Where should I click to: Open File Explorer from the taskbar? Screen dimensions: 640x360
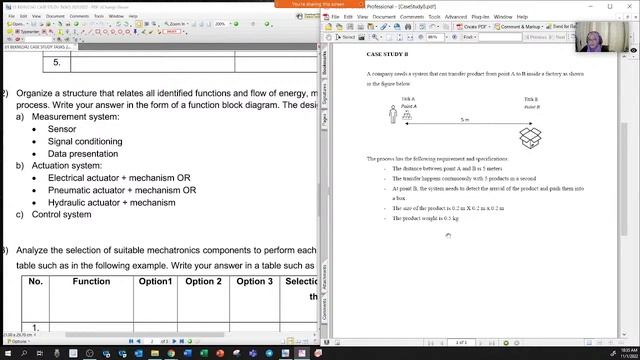(x=155, y=353)
